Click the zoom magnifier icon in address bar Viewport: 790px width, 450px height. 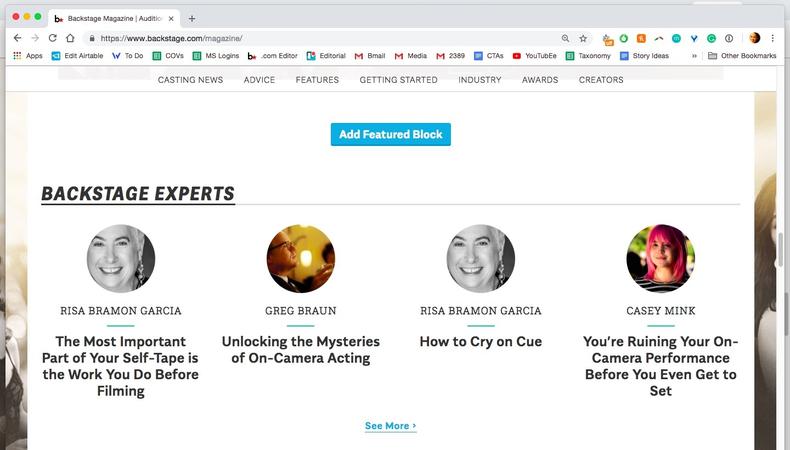(x=565, y=38)
